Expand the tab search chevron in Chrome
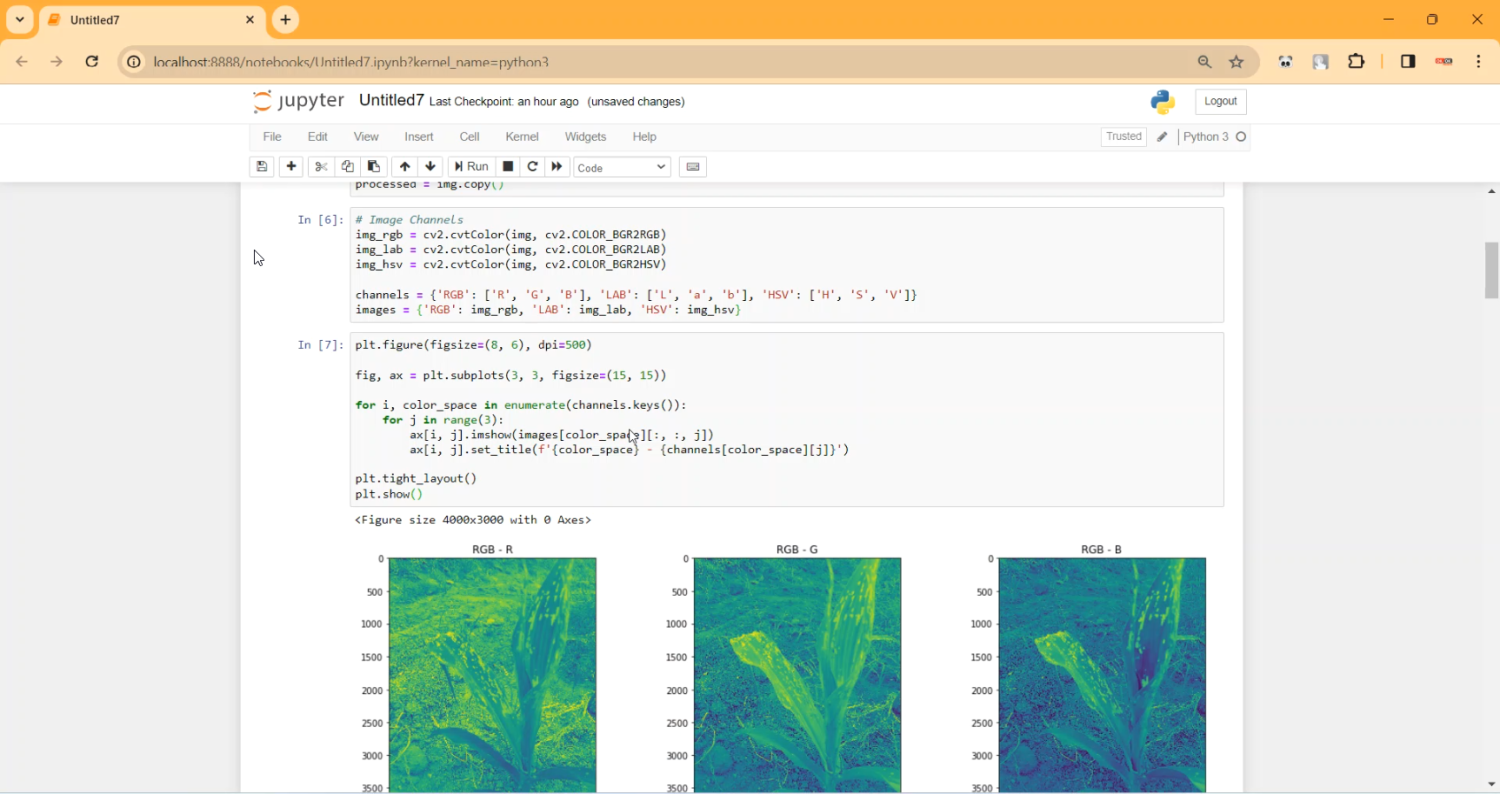 tap(20, 20)
